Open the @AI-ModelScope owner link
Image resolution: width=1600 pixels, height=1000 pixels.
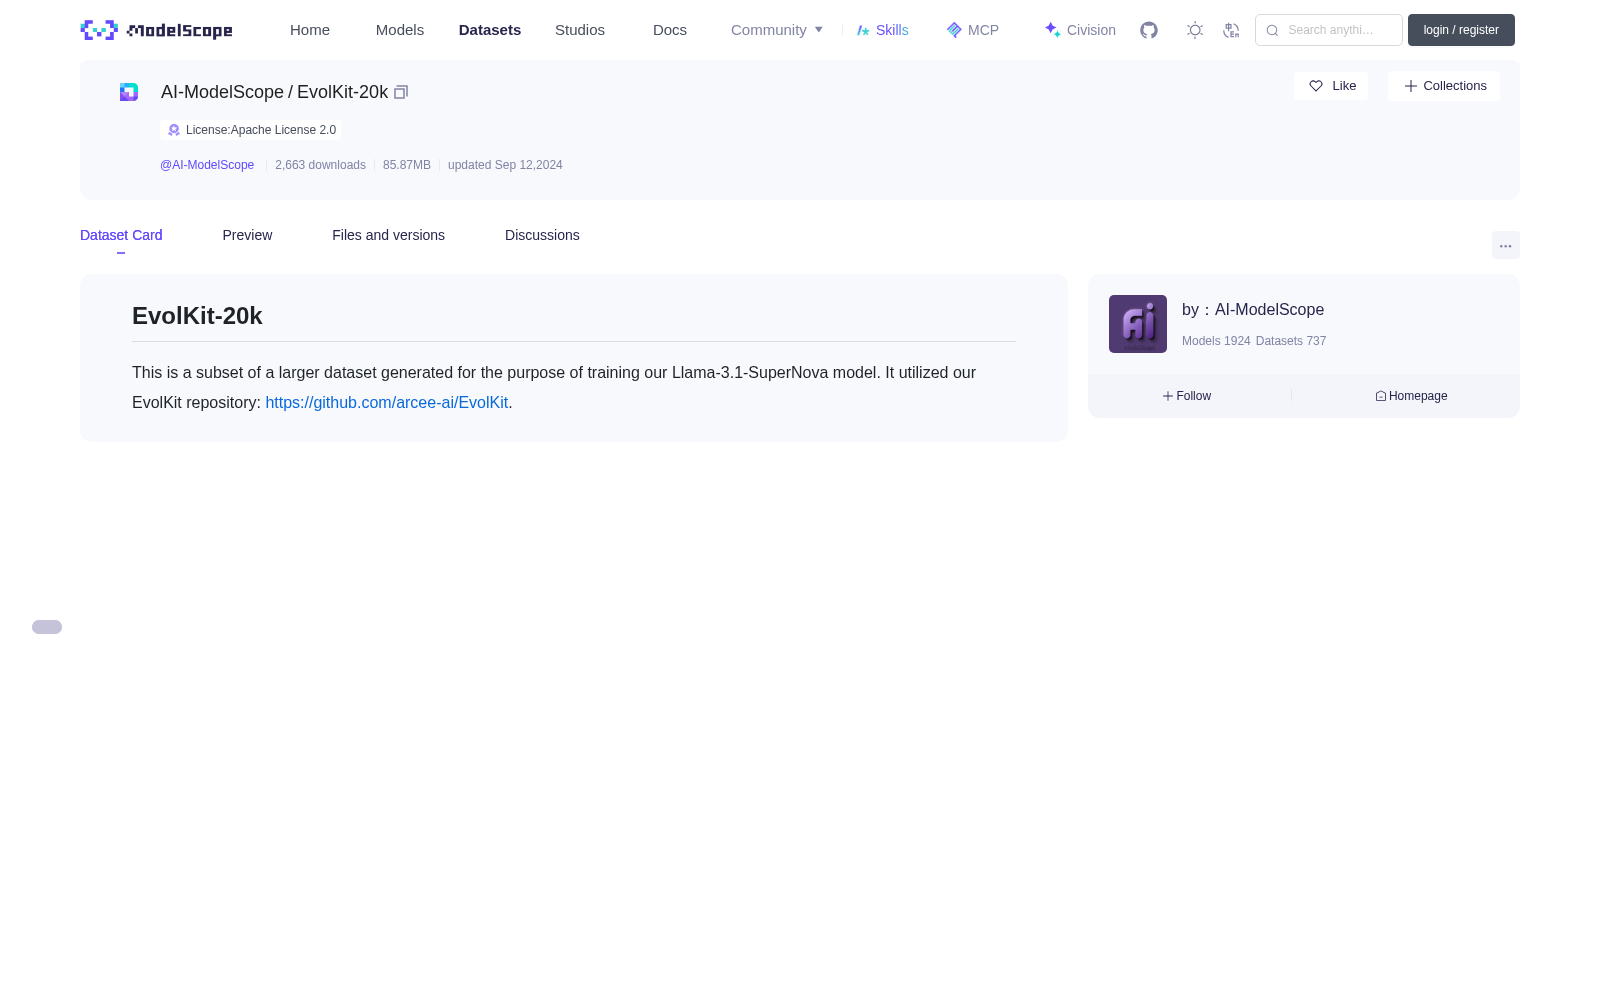point(207,165)
